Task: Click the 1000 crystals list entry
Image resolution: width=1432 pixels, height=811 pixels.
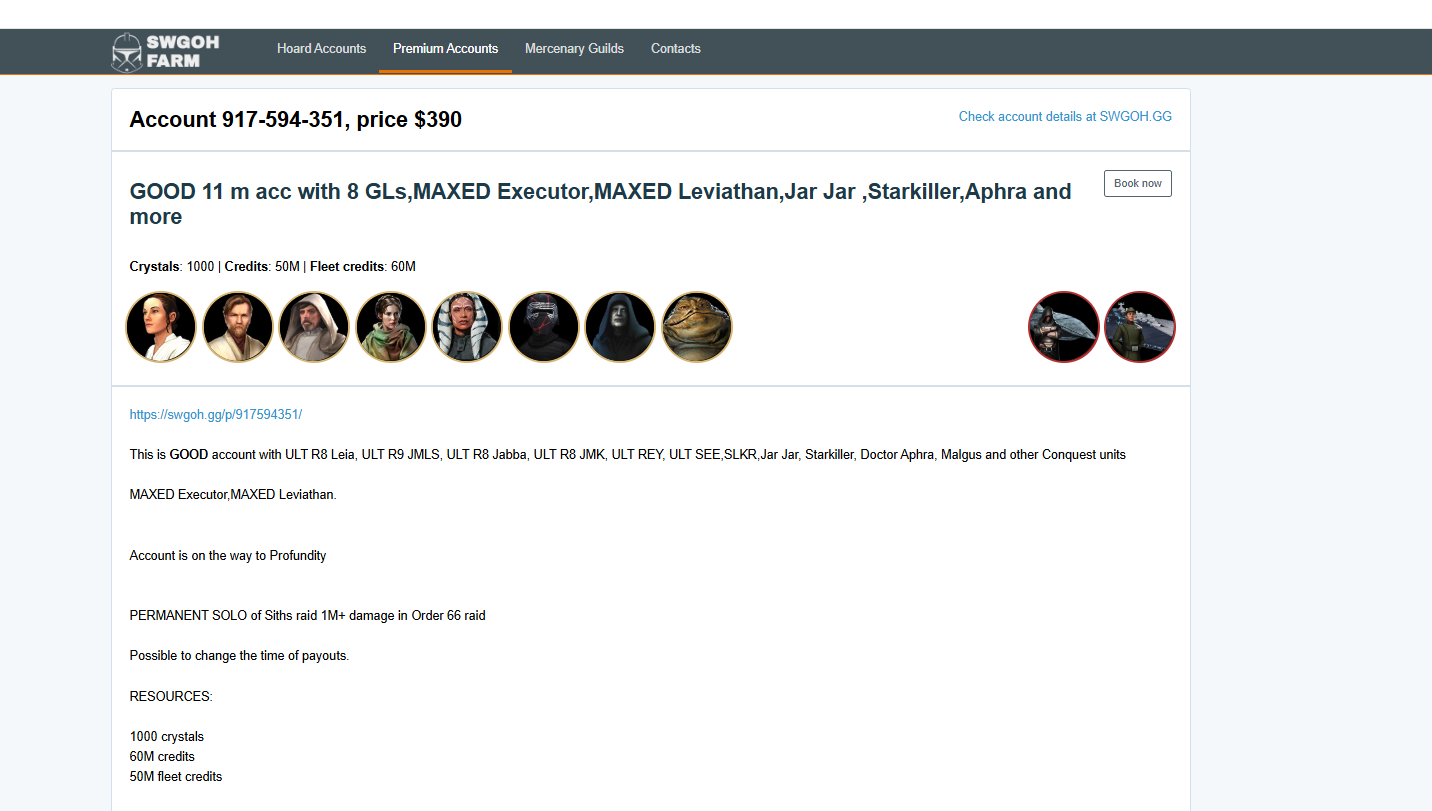Action: pyautogui.click(x=167, y=737)
